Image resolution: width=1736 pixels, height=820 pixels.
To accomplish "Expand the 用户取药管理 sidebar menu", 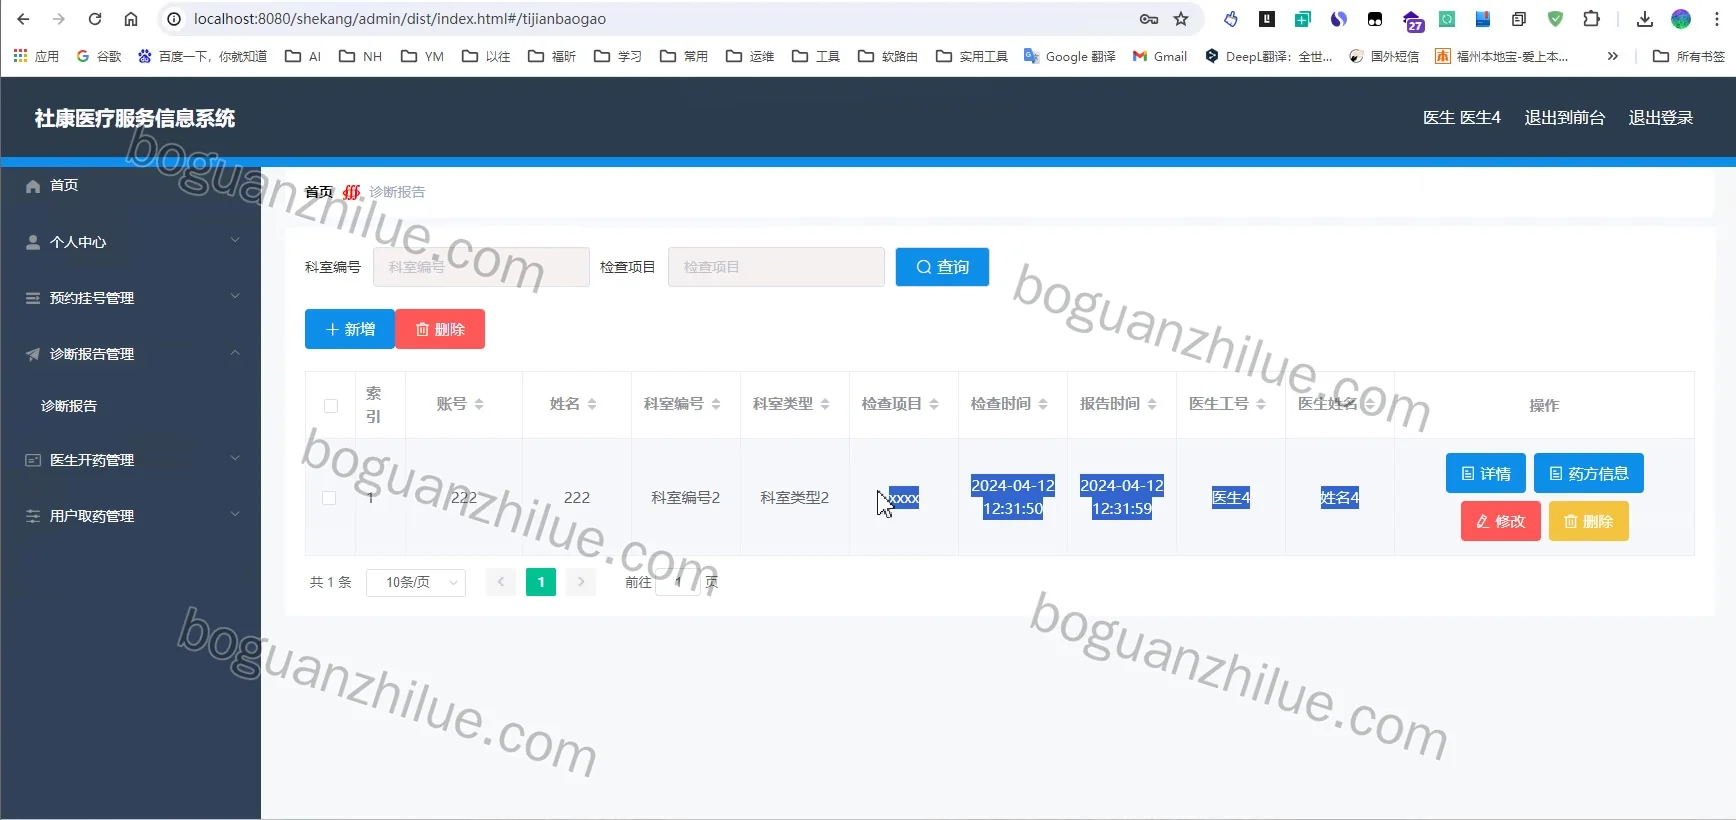I will [131, 516].
